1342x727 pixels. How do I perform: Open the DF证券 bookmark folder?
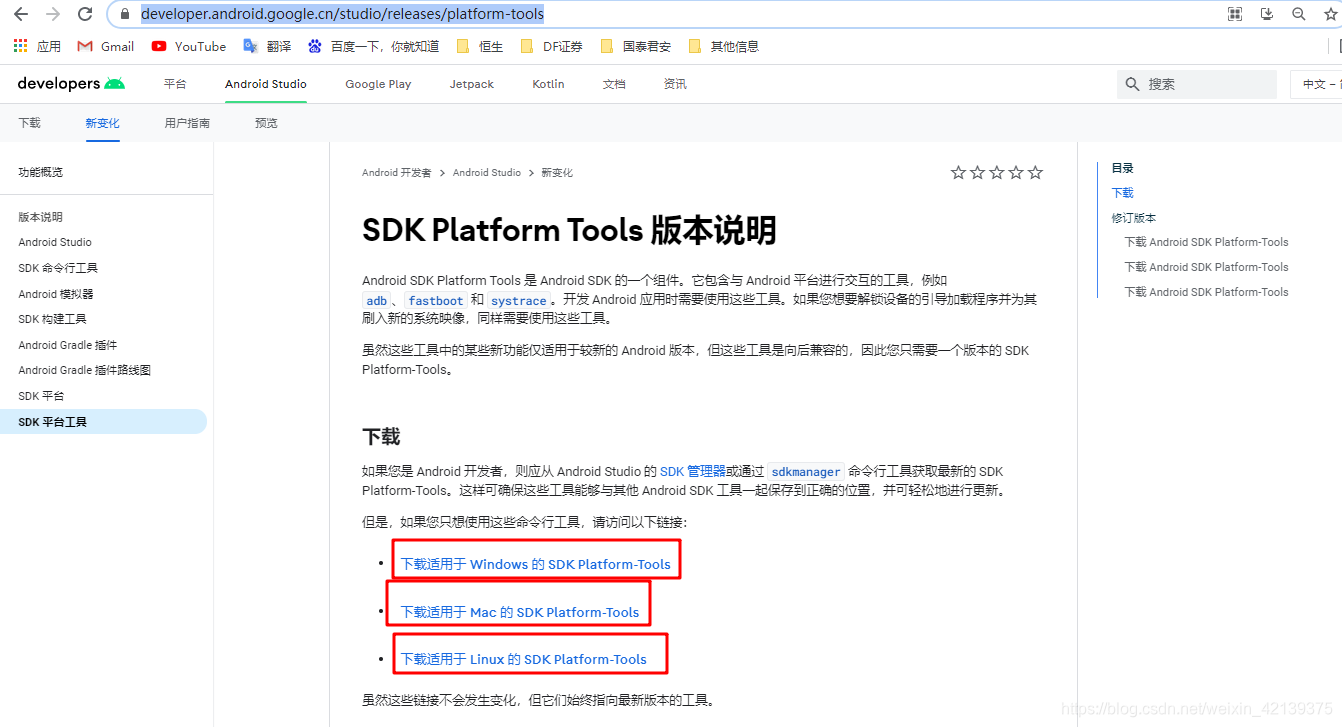552,46
